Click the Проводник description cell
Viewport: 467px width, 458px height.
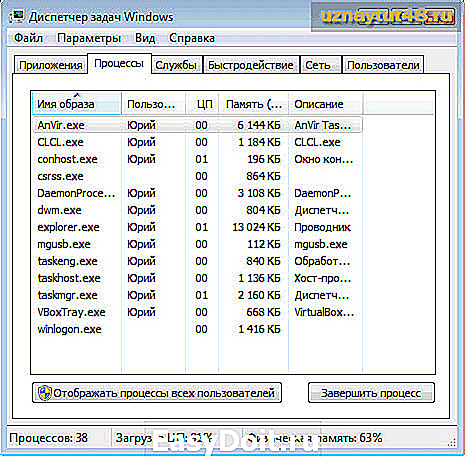(322, 227)
